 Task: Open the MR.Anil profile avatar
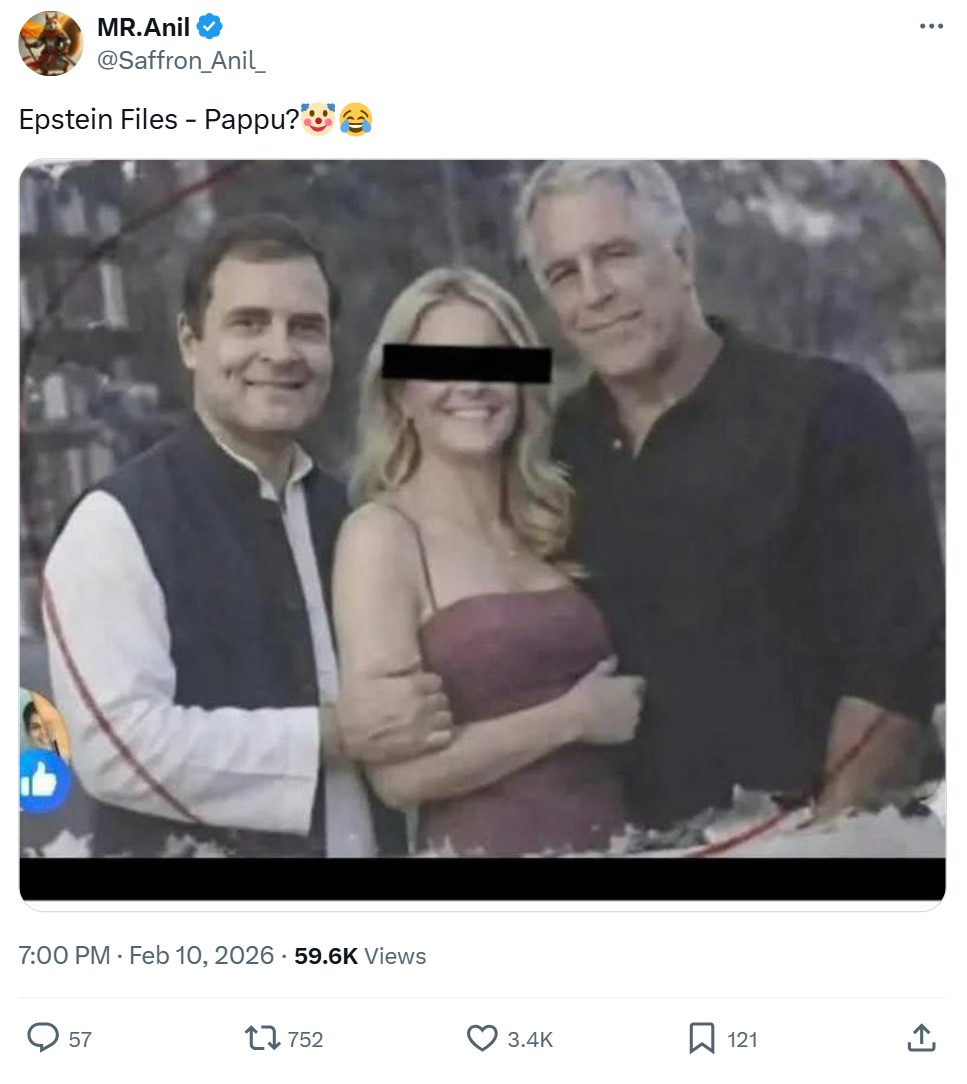[x=50, y=44]
